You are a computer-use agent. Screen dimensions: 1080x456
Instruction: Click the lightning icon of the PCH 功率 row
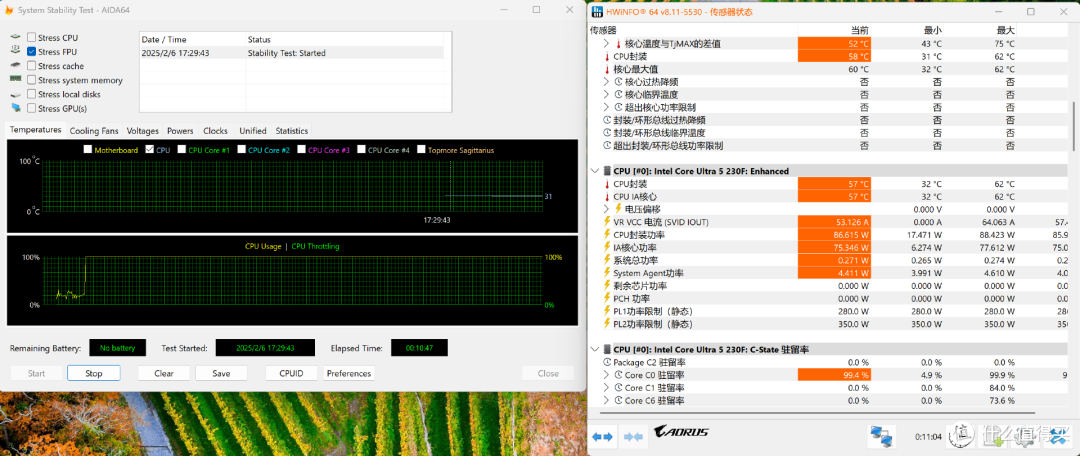coord(607,298)
